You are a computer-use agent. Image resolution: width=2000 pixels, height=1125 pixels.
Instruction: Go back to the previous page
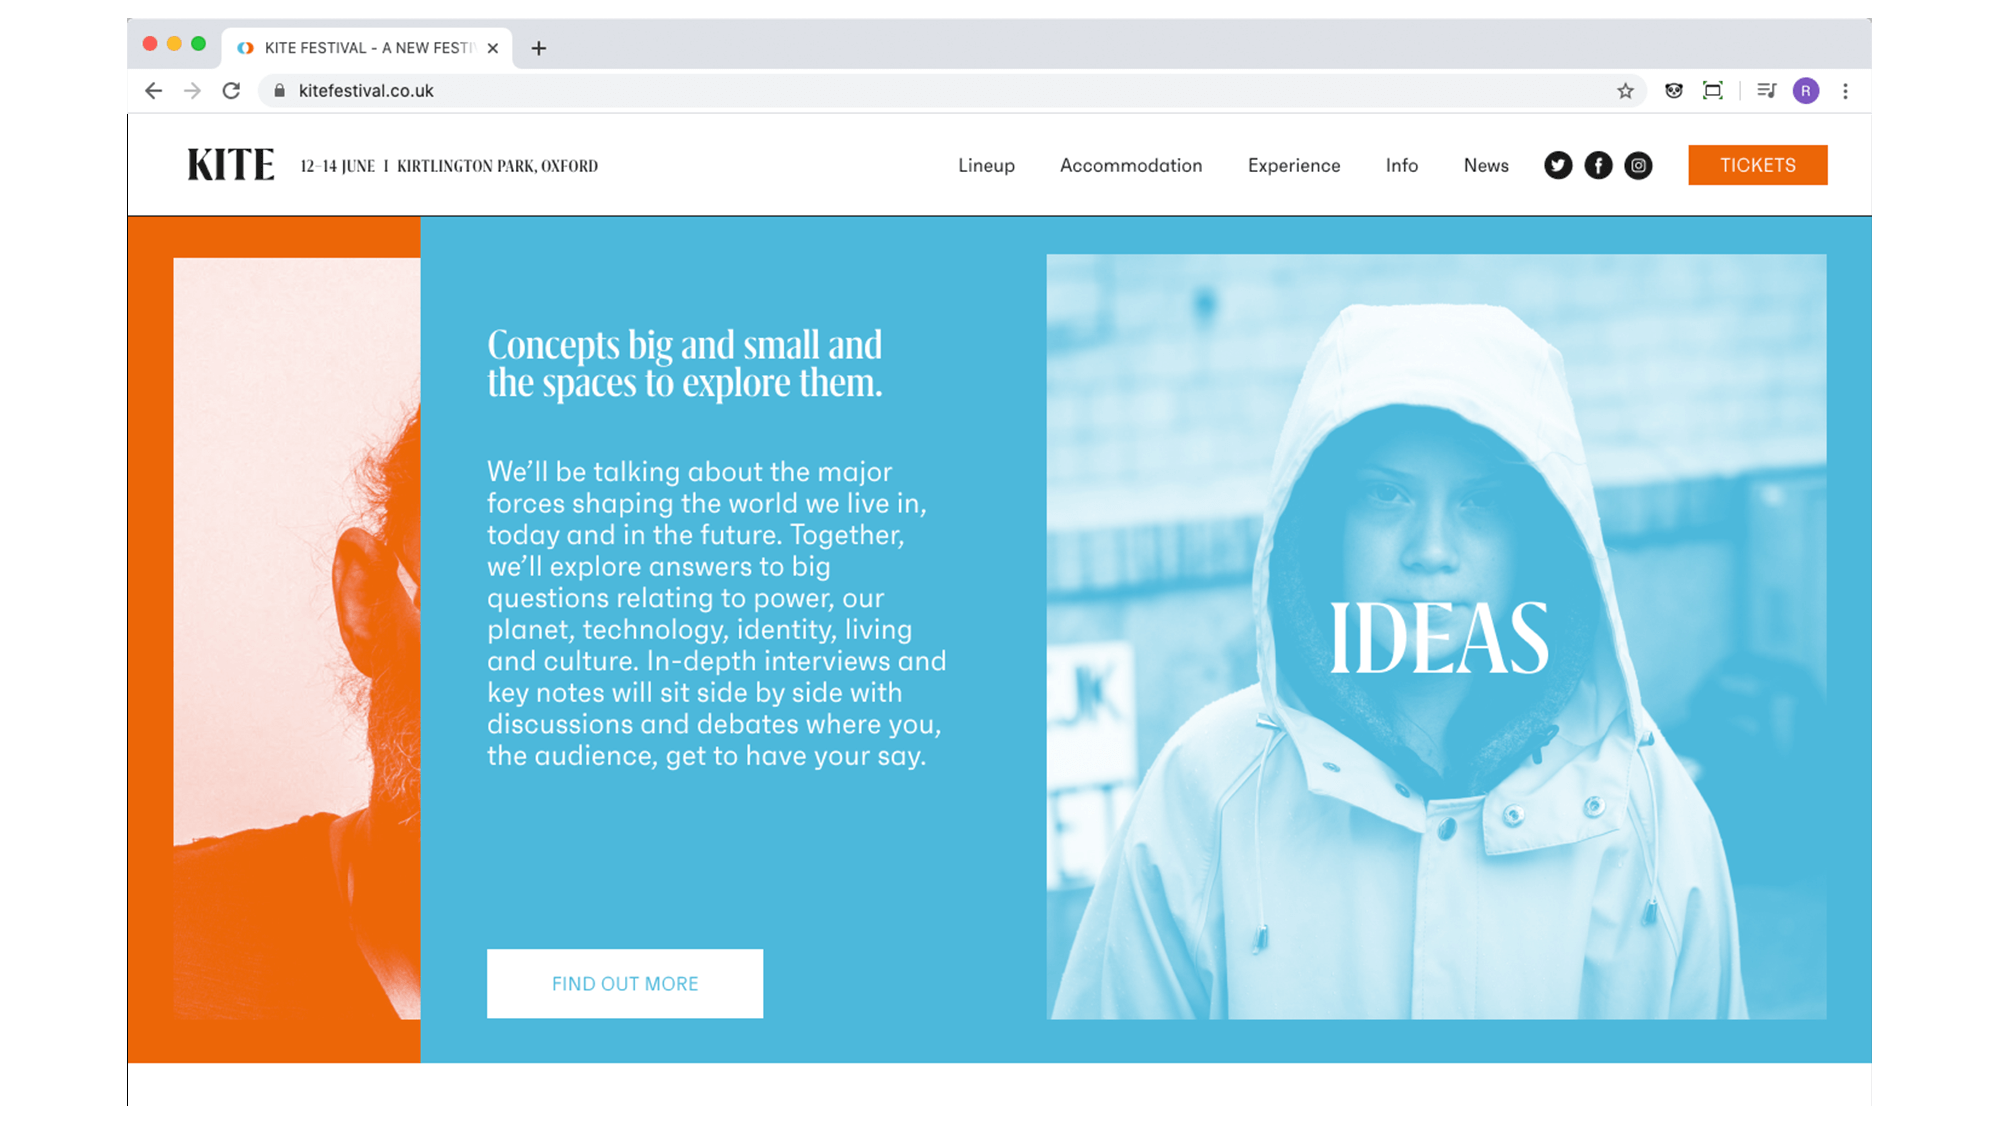[153, 91]
